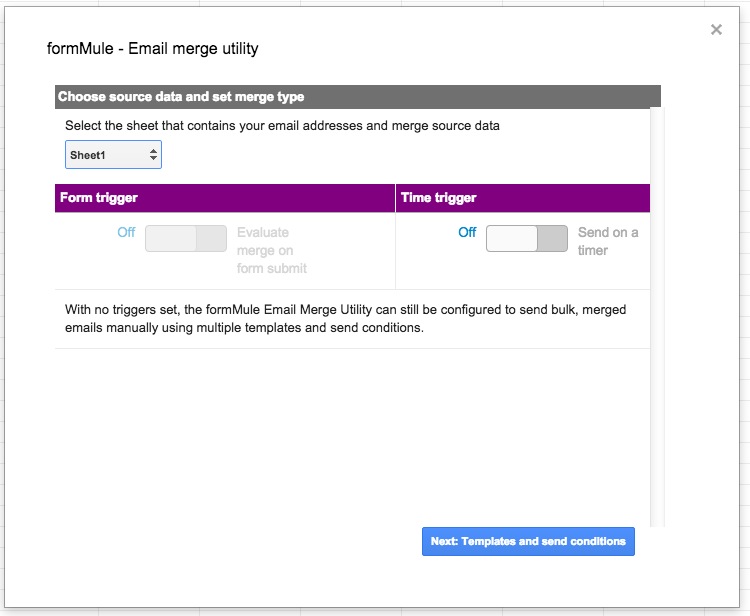Click the Off label under Time trigger
Screen dimensions: 750x616
pyautogui.click(x=467, y=232)
